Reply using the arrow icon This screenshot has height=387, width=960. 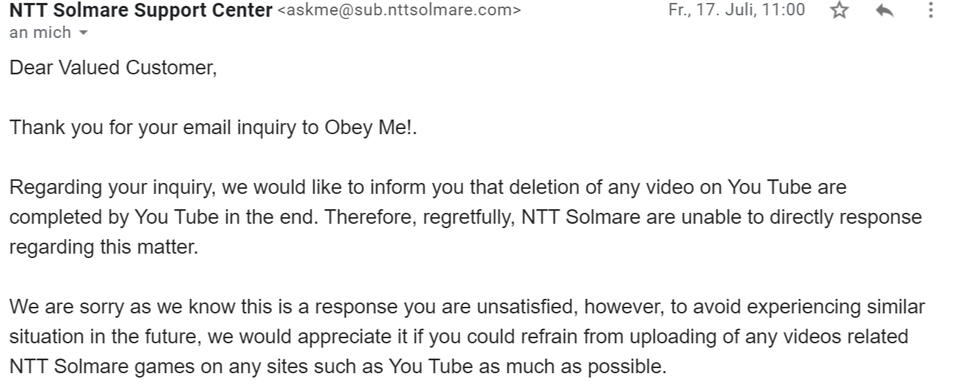pos(884,10)
